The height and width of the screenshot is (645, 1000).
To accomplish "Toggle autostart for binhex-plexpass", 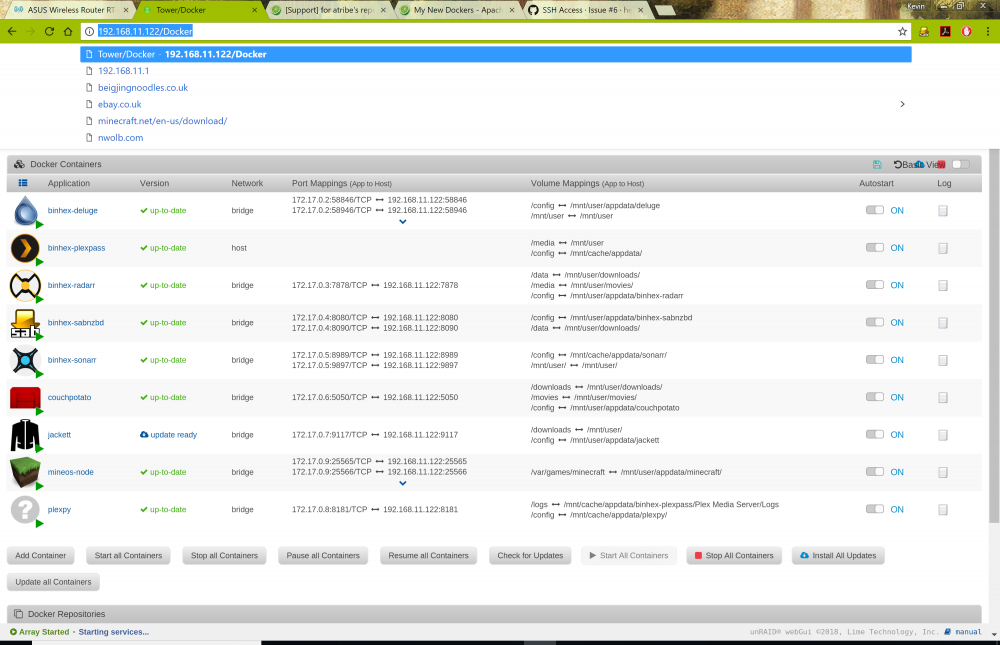I will tap(874, 248).
